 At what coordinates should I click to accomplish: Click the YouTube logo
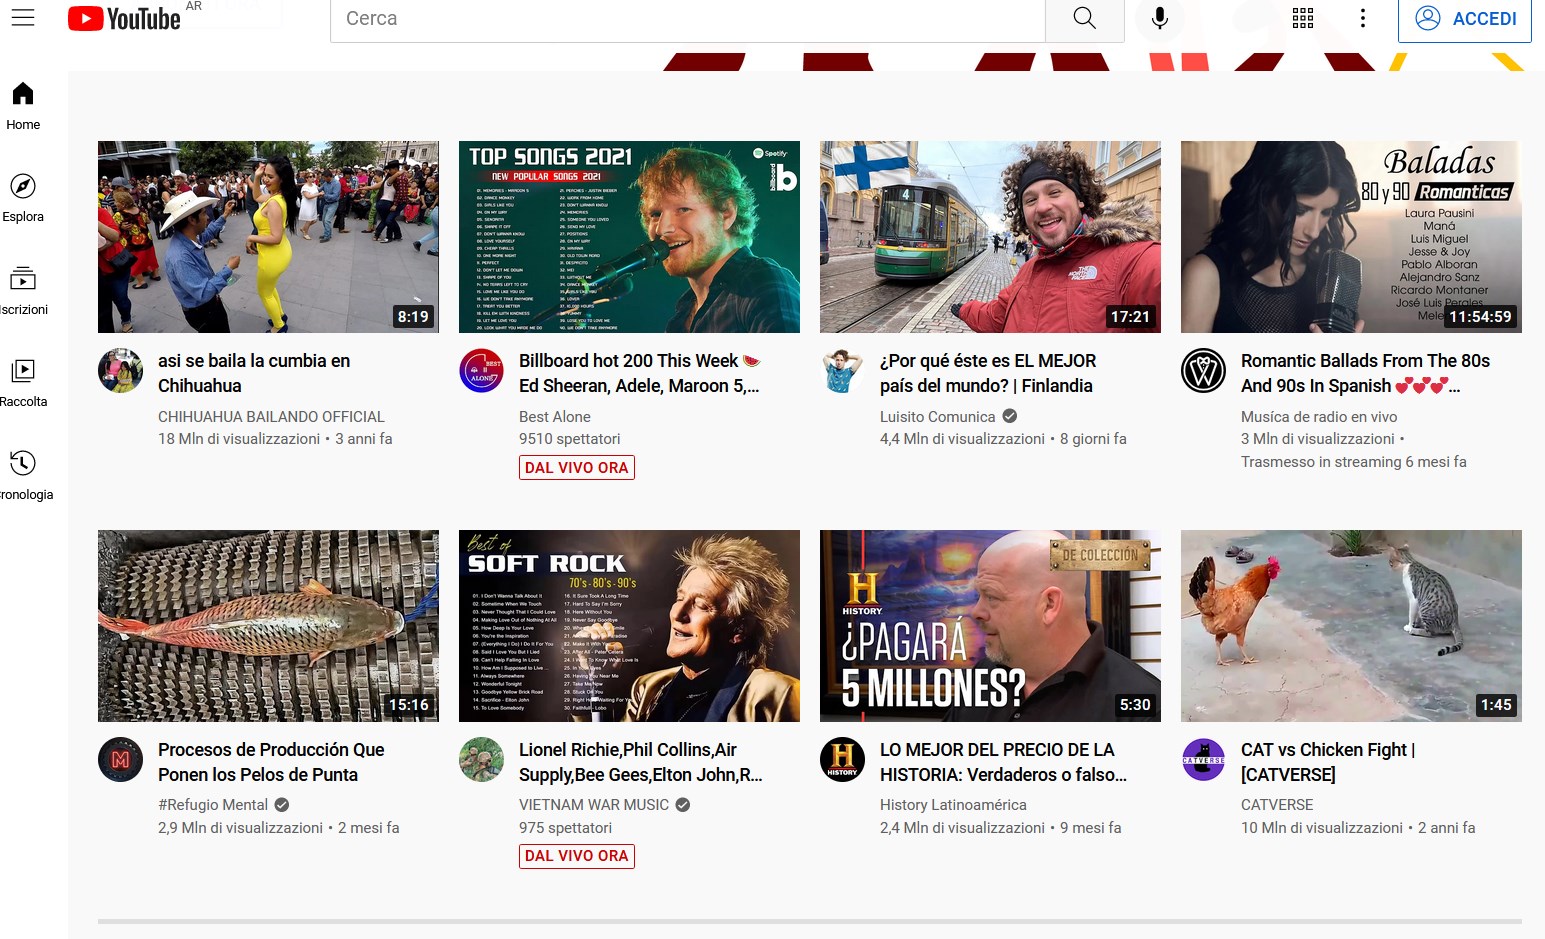coord(124,18)
